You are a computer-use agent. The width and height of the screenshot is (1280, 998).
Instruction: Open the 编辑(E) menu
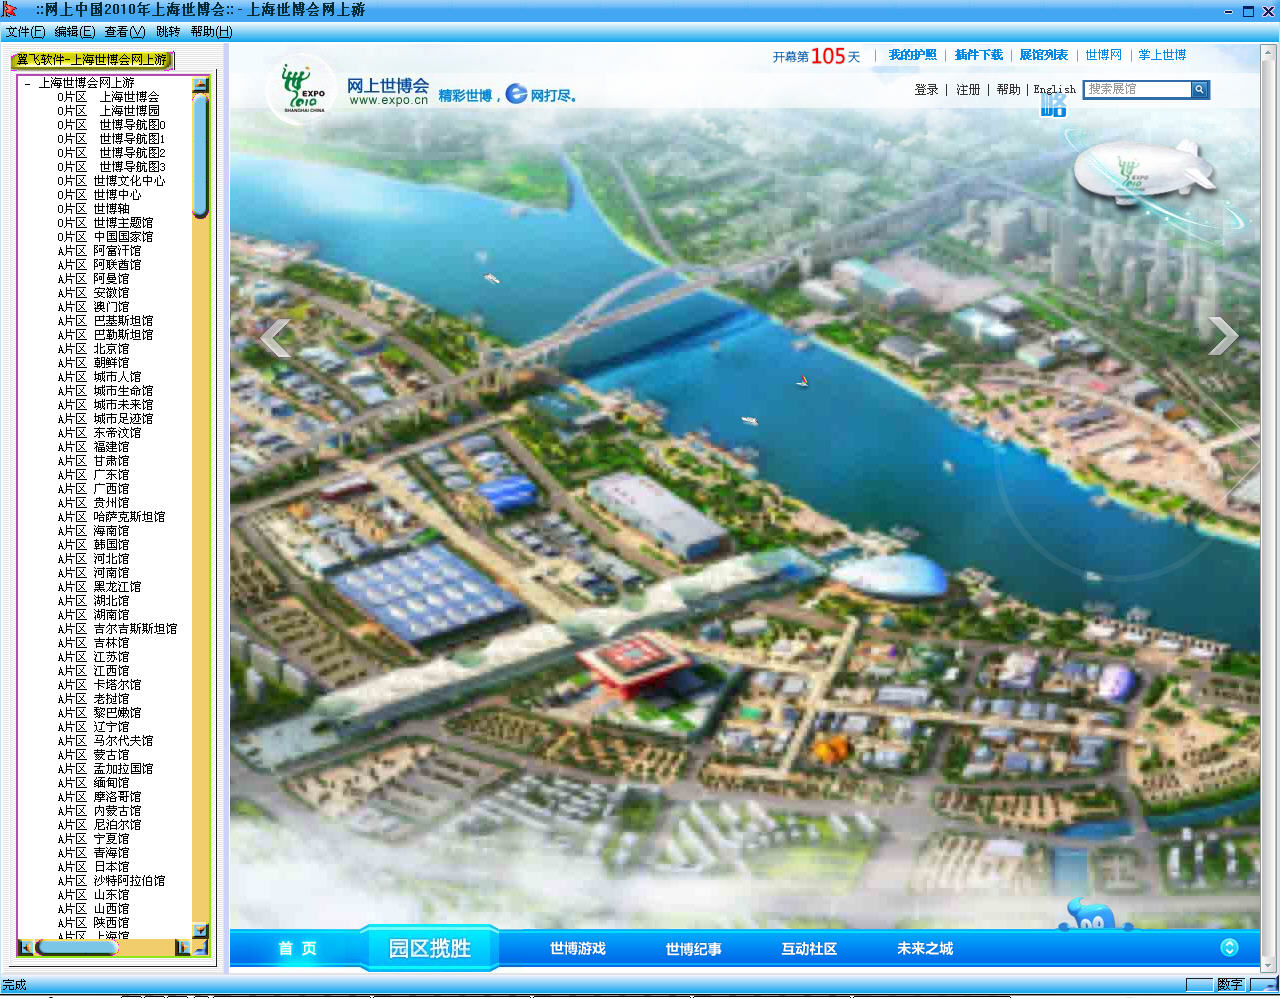coord(75,32)
